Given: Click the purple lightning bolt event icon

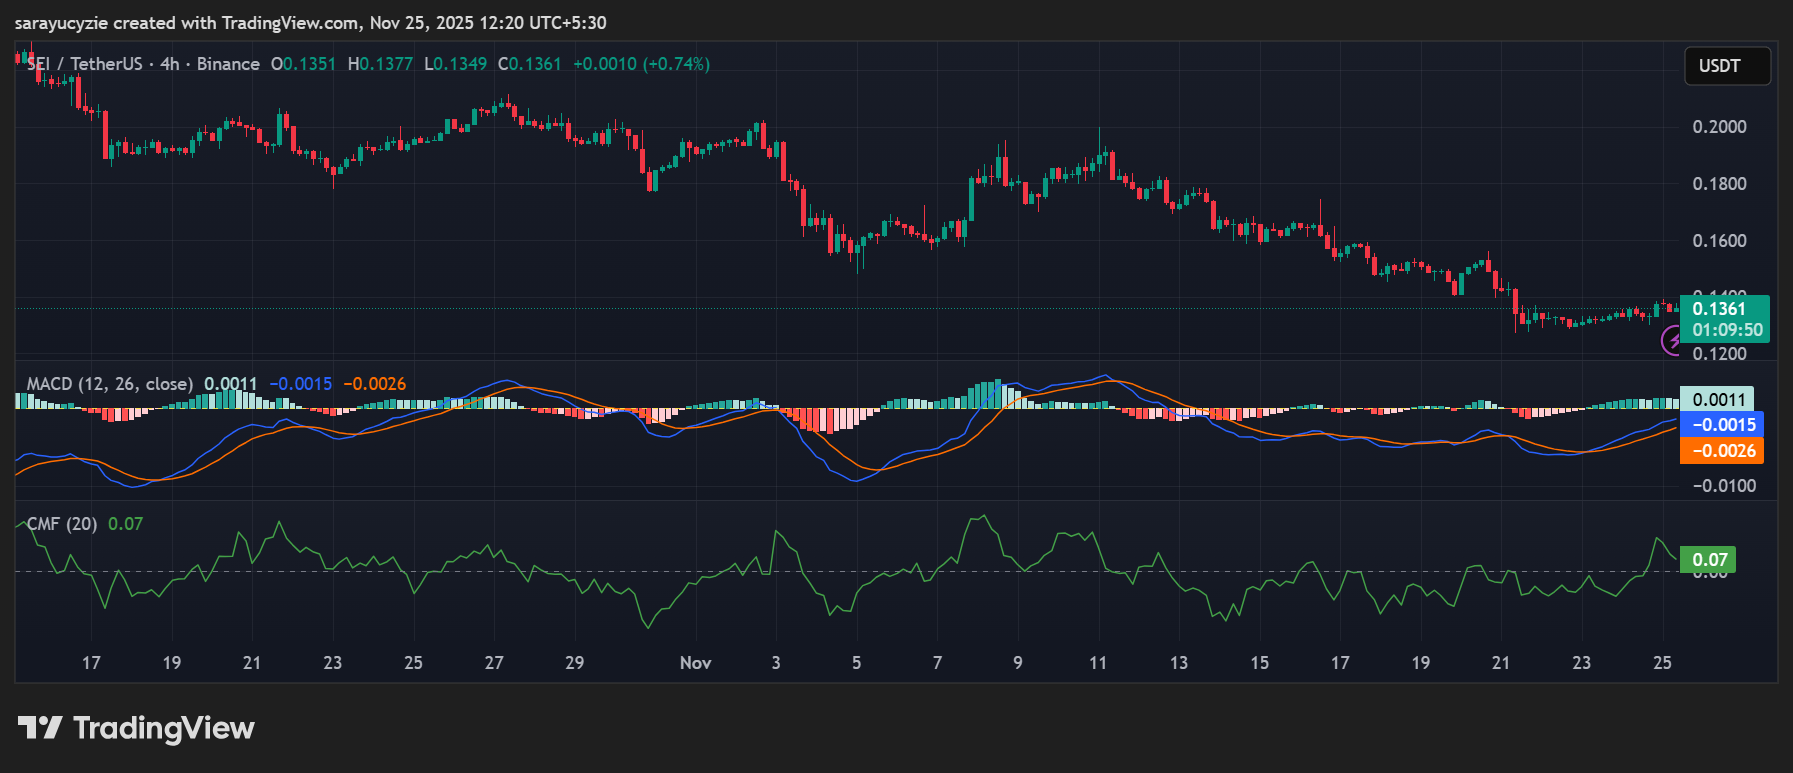Looking at the screenshot, I should [1670, 341].
